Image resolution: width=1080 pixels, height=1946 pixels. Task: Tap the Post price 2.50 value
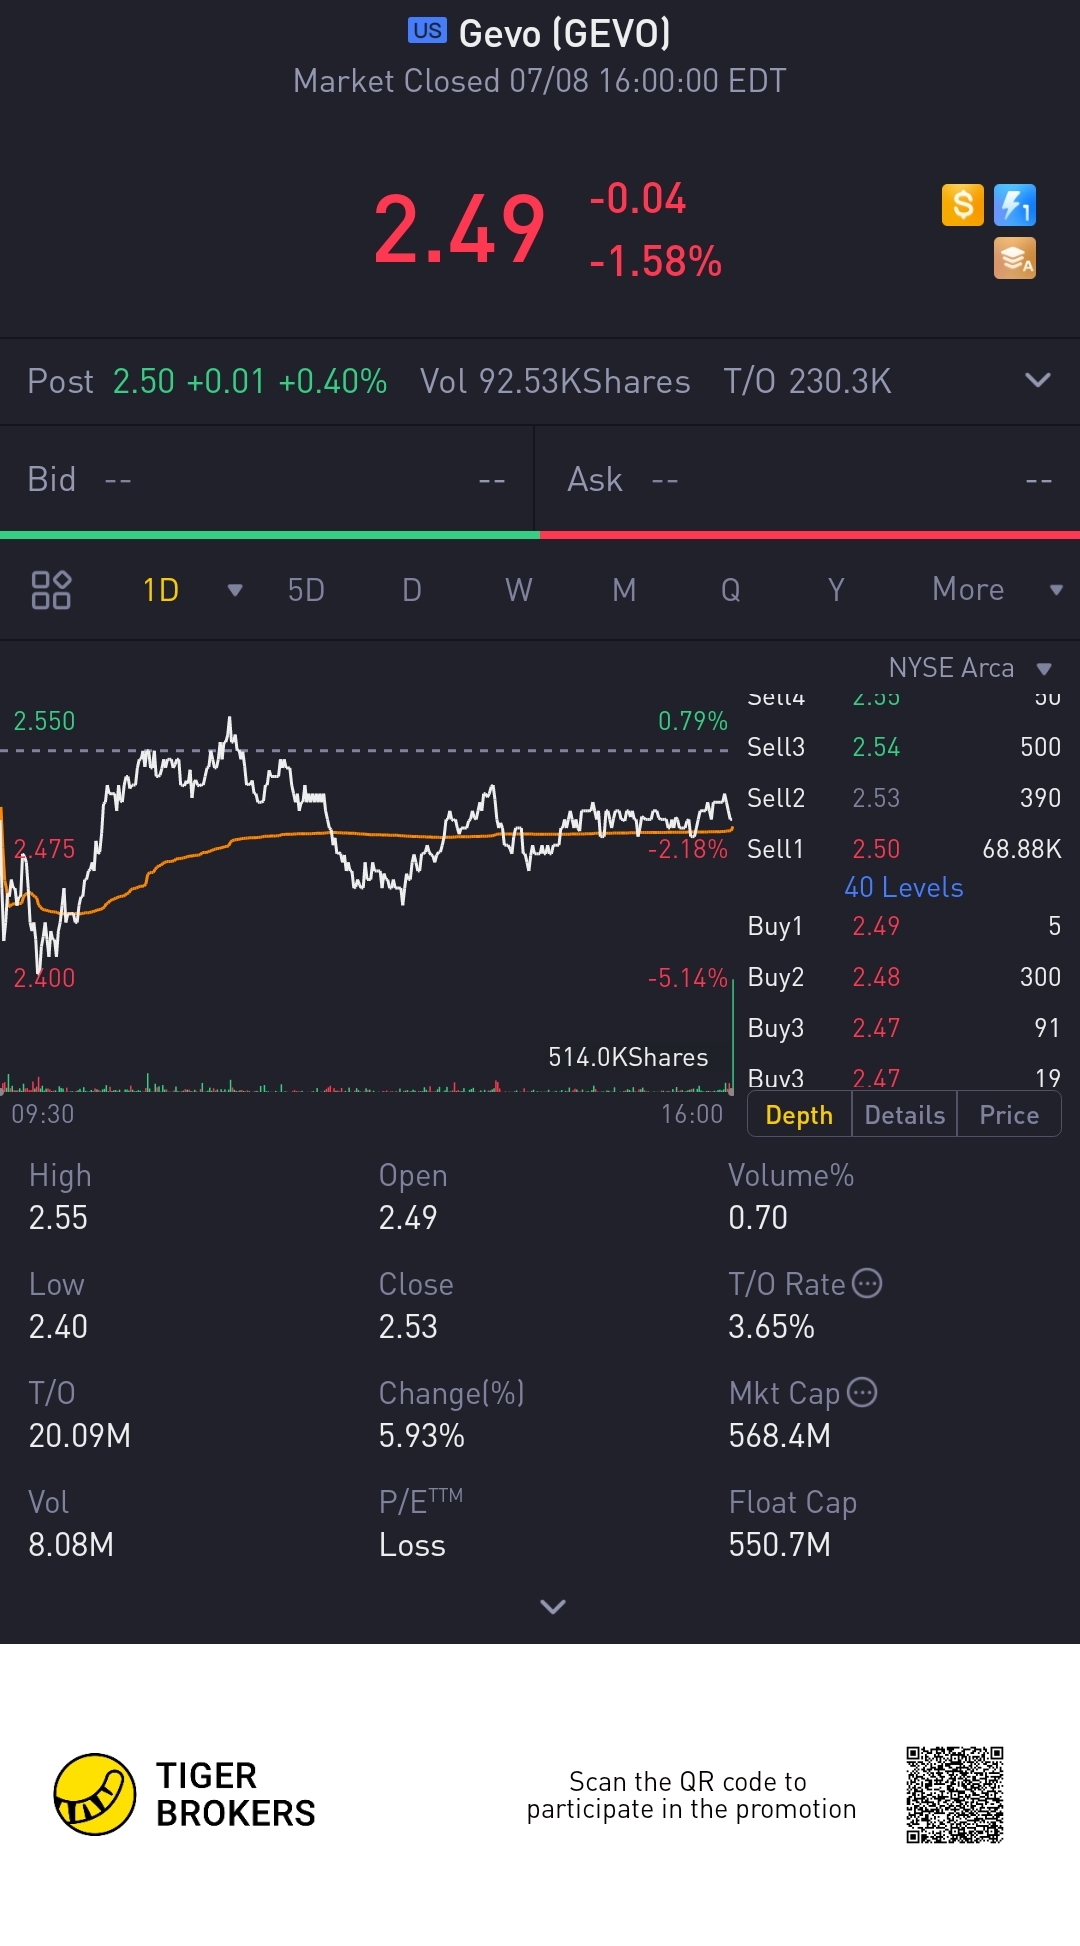click(x=144, y=381)
